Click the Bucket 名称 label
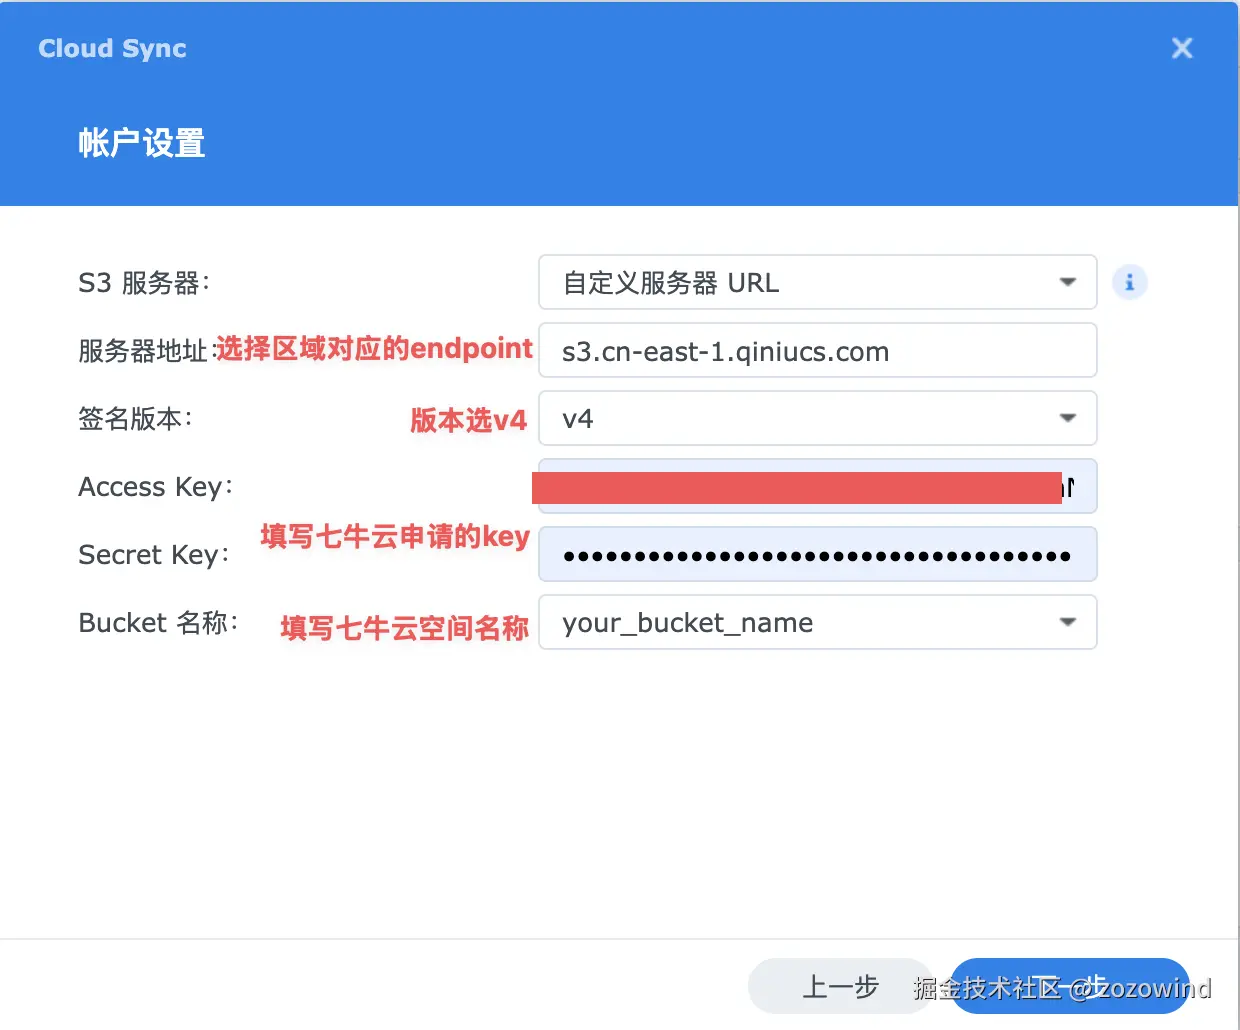The width and height of the screenshot is (1240, 1030). 158,623
